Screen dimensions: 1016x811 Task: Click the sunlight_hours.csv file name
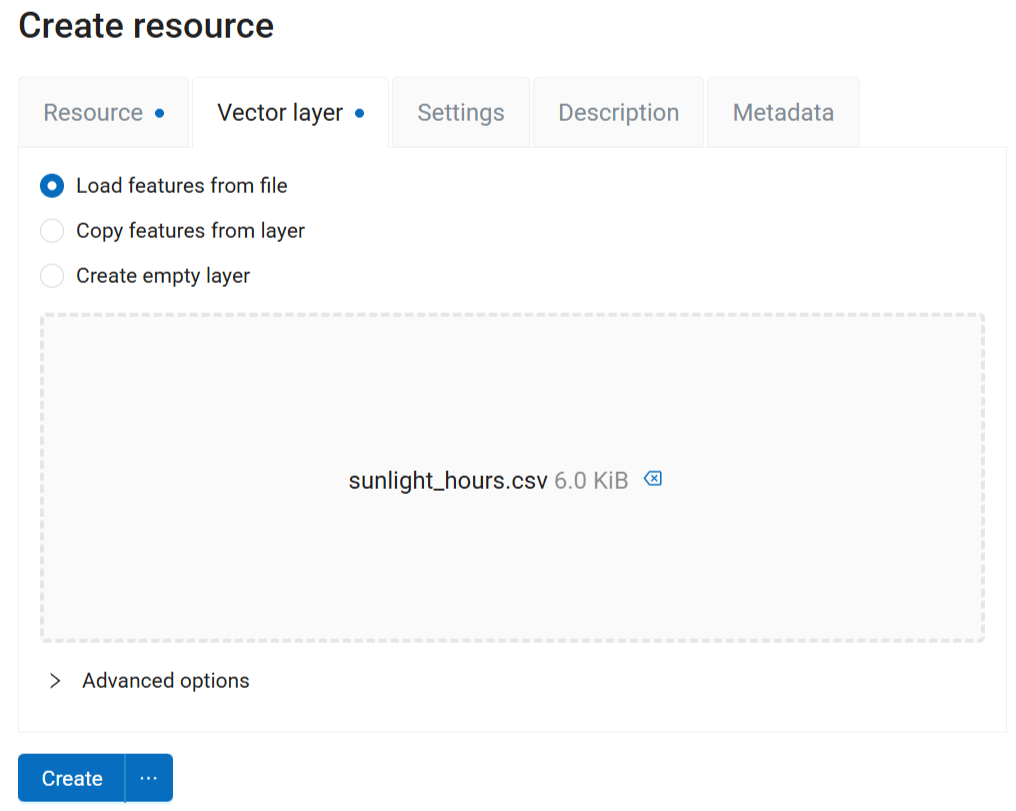point(448,481)
